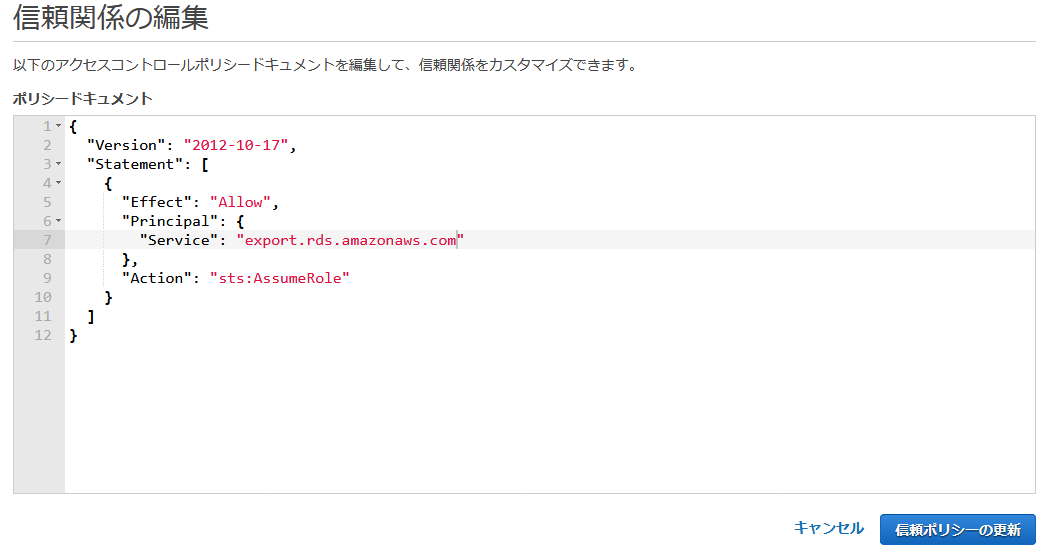Click the "Action" key on line 9
1051x556 pixels.
(157, 278)
